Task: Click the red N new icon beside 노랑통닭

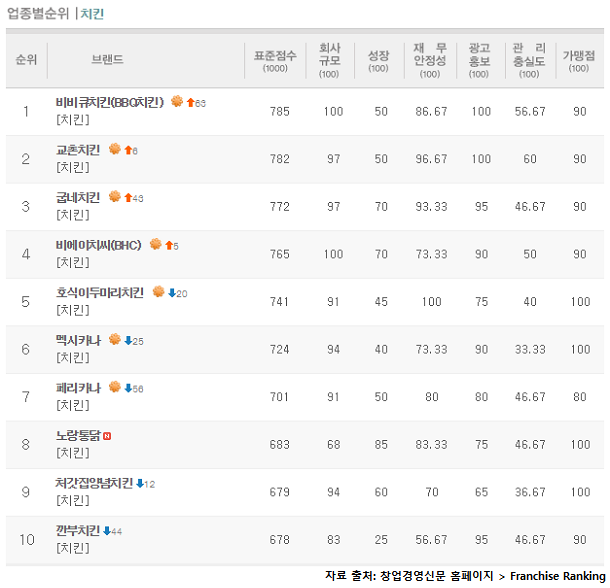Action: (107, 436)
